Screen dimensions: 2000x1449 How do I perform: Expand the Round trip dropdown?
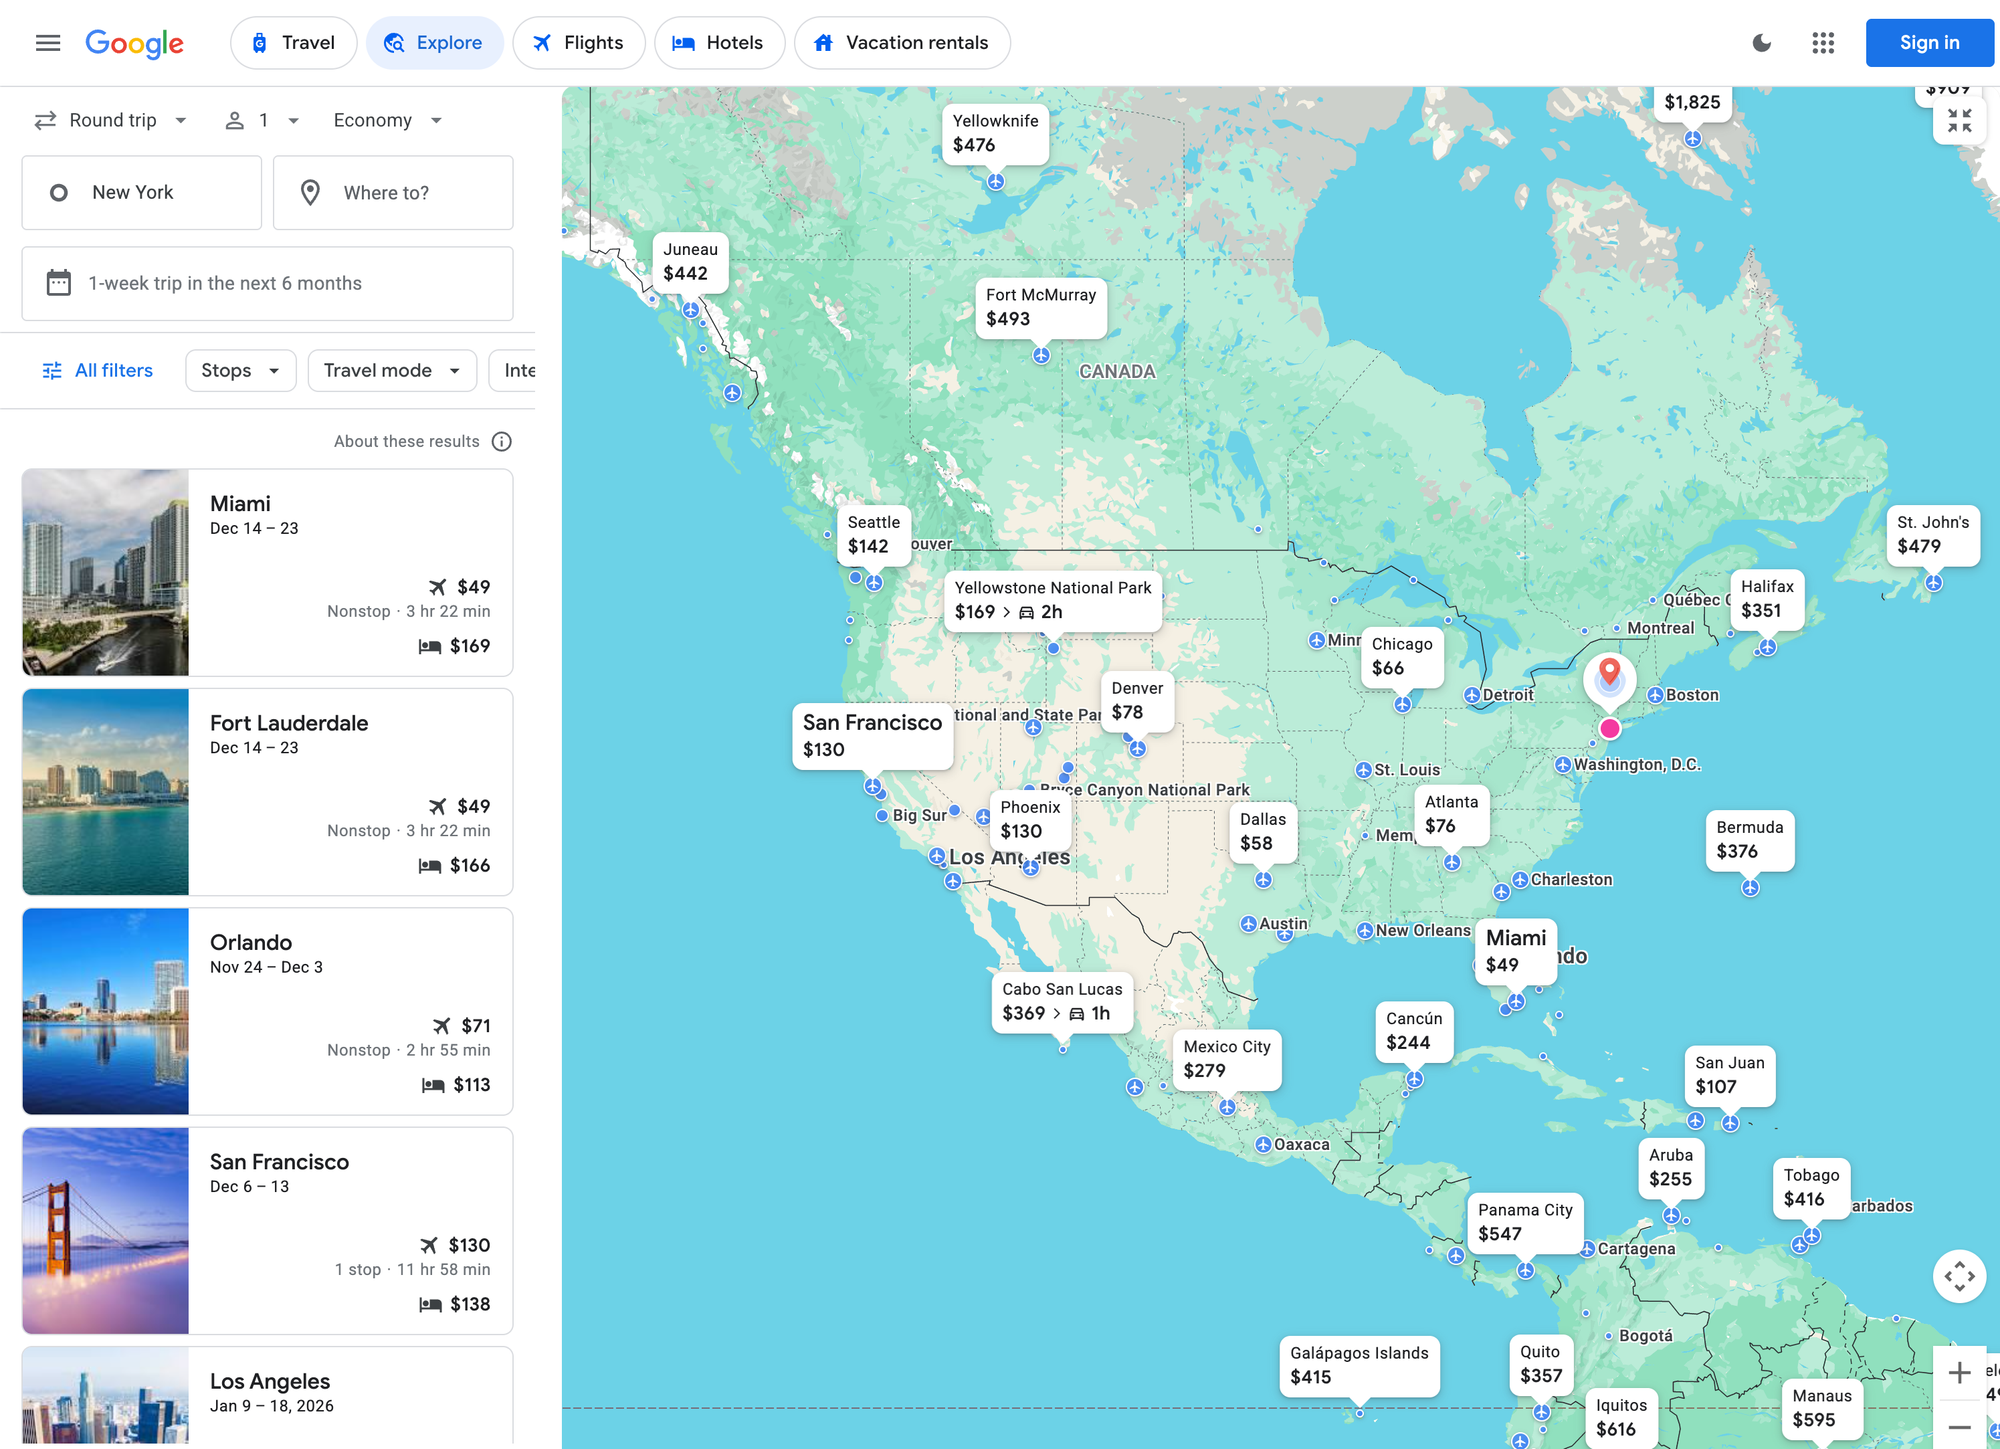111,121
